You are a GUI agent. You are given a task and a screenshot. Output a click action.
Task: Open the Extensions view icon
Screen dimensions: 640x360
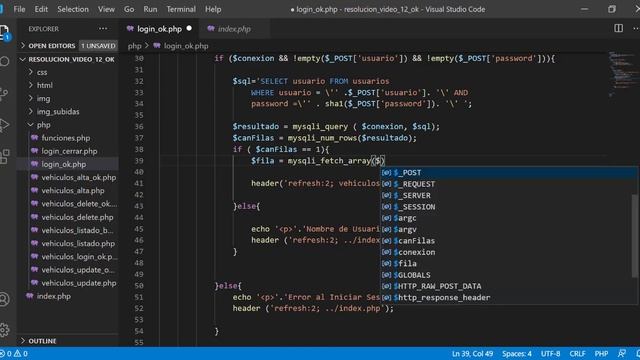(x=4, y=156)
